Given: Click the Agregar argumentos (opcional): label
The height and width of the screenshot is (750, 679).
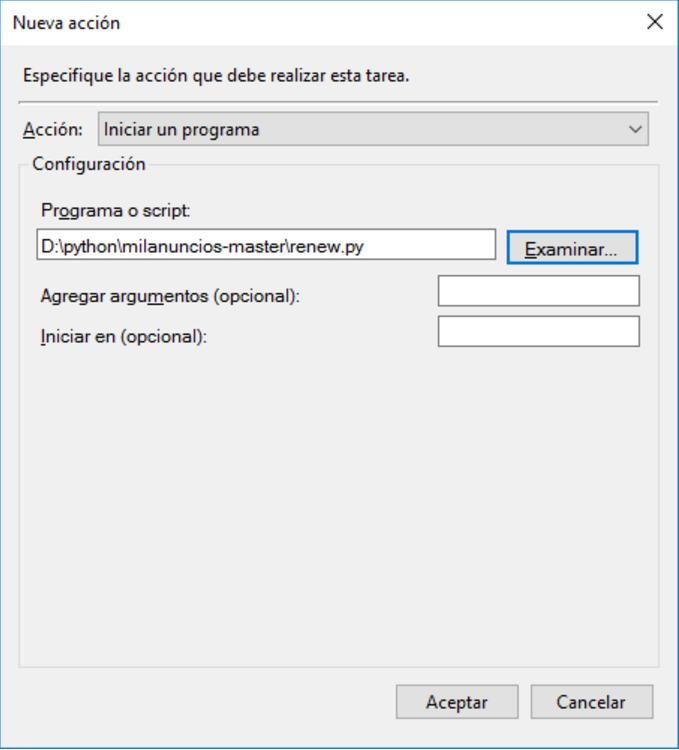Looking at the screenshot, I should (170, 296).
